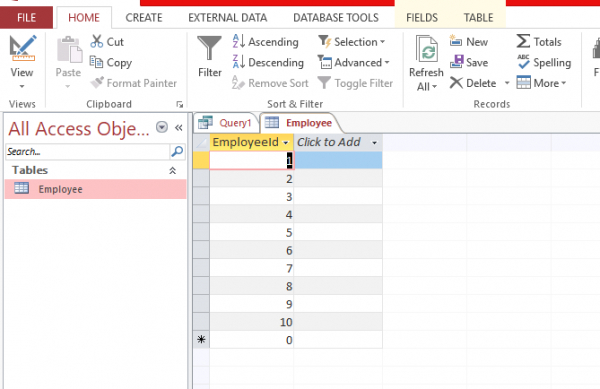
Task: Open the EXTERNAL DATA tab
Action: tap(228, 18)
